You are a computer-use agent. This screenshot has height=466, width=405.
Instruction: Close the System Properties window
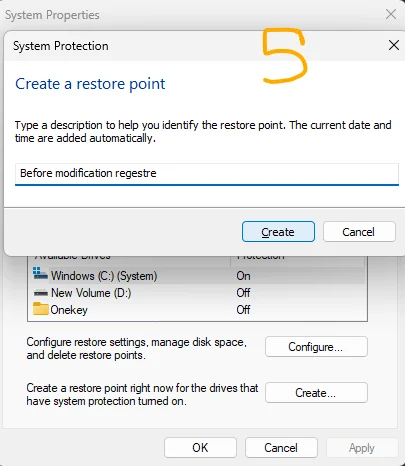point(391,14)
